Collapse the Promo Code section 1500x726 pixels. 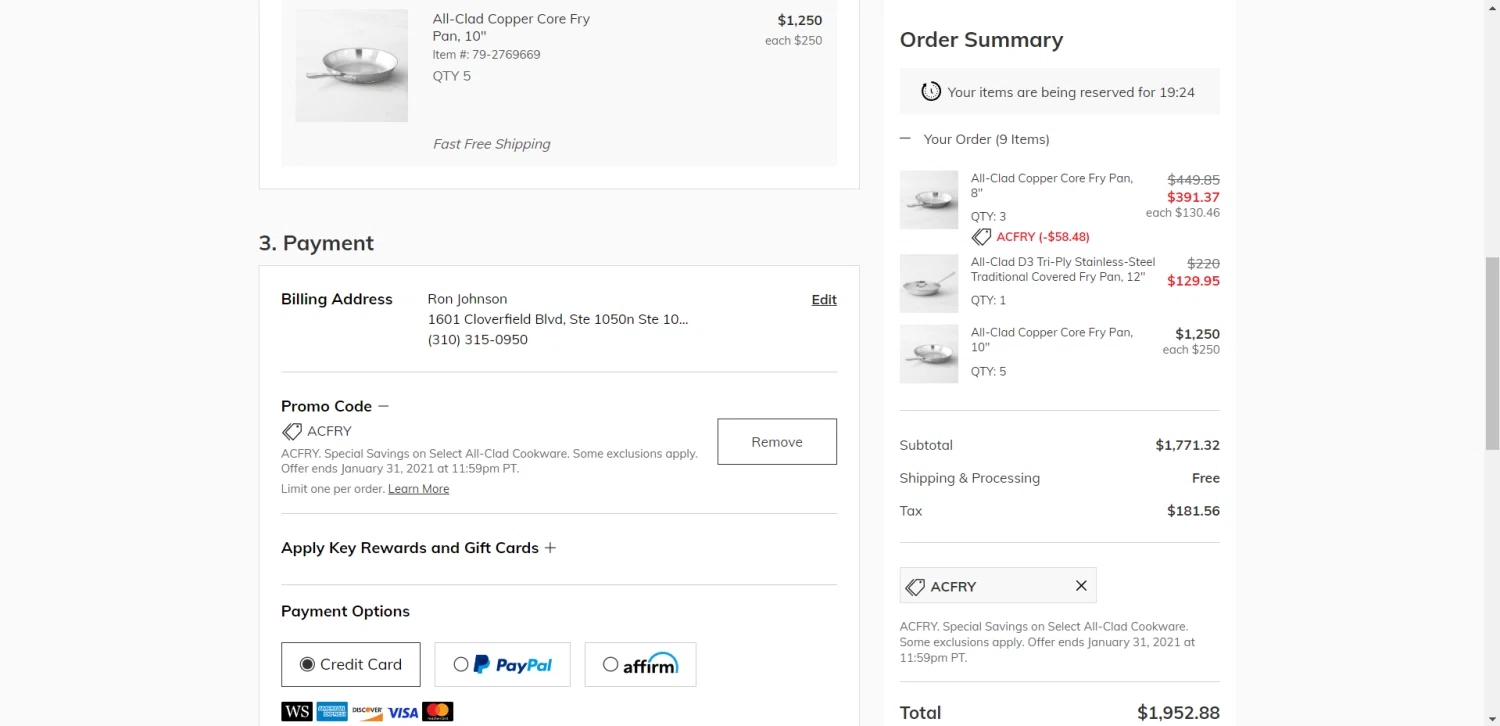pos(384,406)
